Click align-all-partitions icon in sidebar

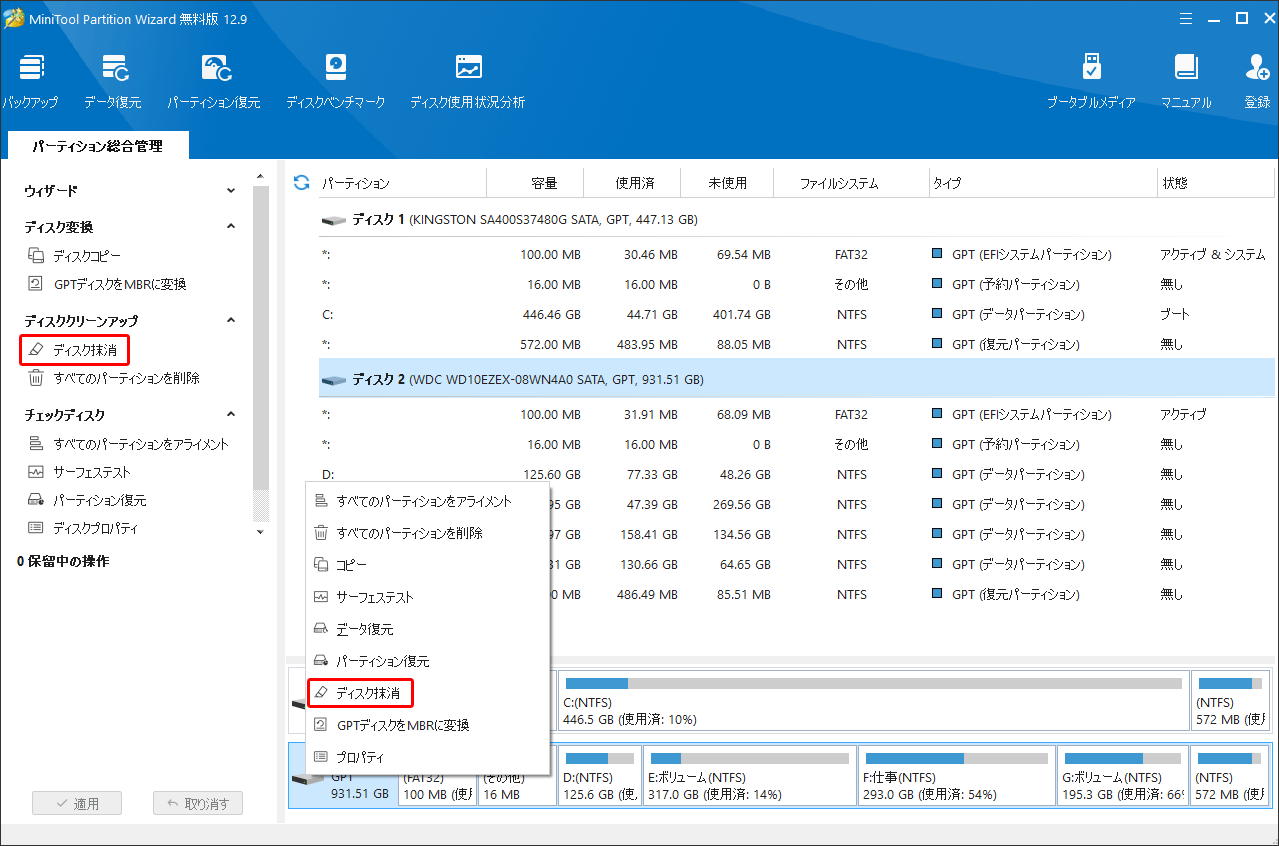coord(36,444)
